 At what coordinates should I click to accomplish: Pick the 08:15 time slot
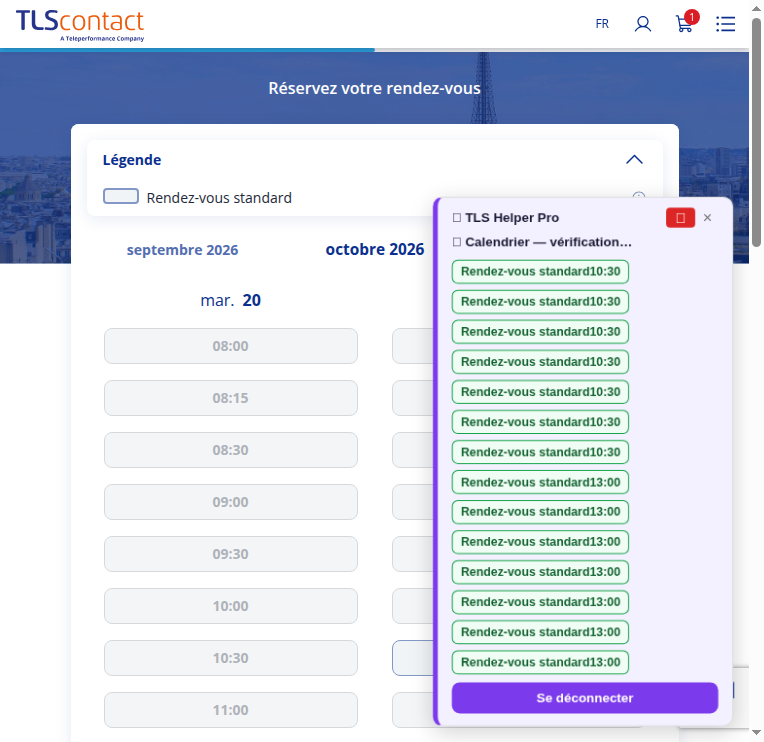pyautogui.click(x=230, y=398)
